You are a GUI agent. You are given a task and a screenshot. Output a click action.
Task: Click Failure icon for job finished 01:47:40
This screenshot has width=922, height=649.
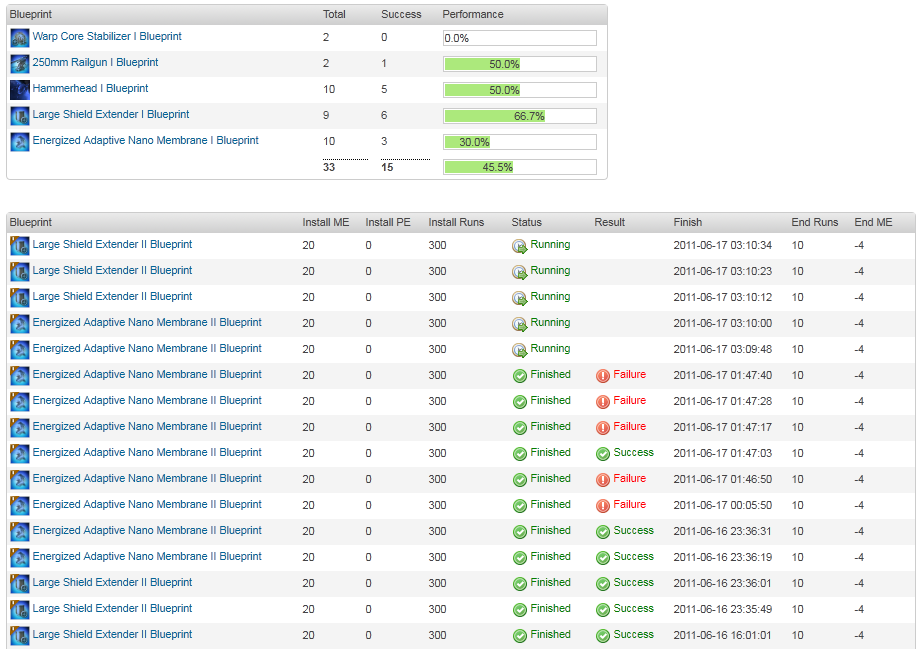(602, 375)
